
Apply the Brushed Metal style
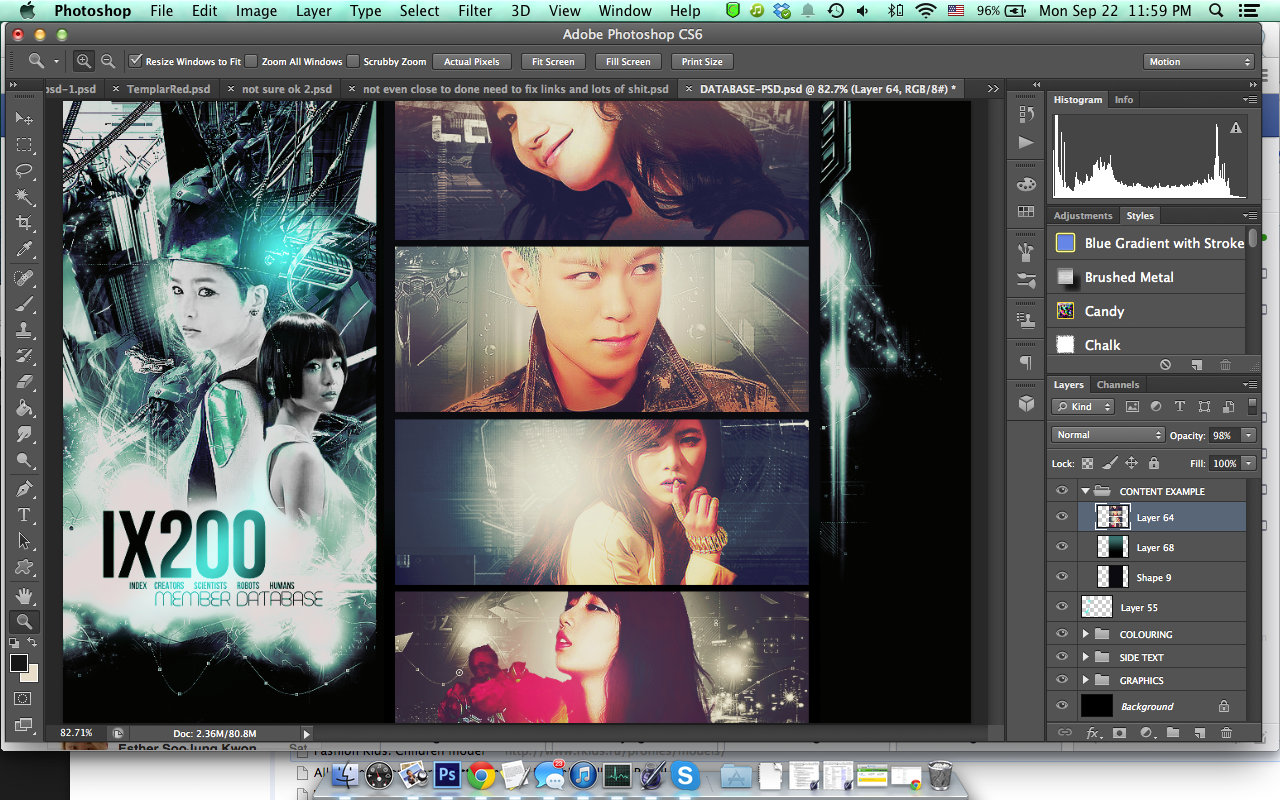point(1147,277)
